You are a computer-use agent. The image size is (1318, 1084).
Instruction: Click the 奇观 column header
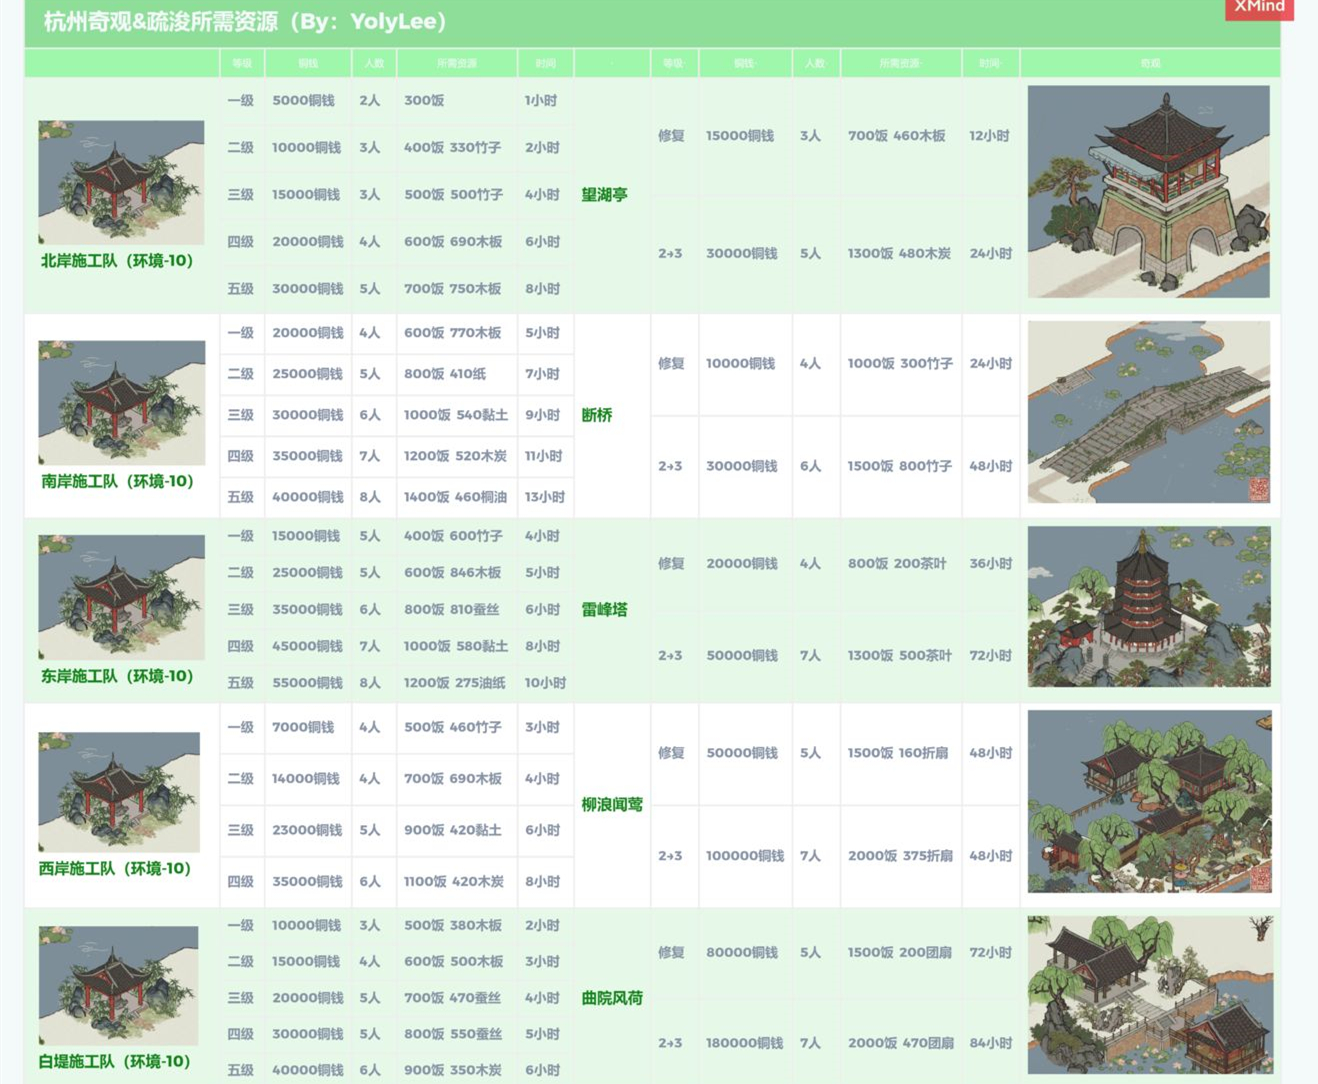(x=1150, y=63)
